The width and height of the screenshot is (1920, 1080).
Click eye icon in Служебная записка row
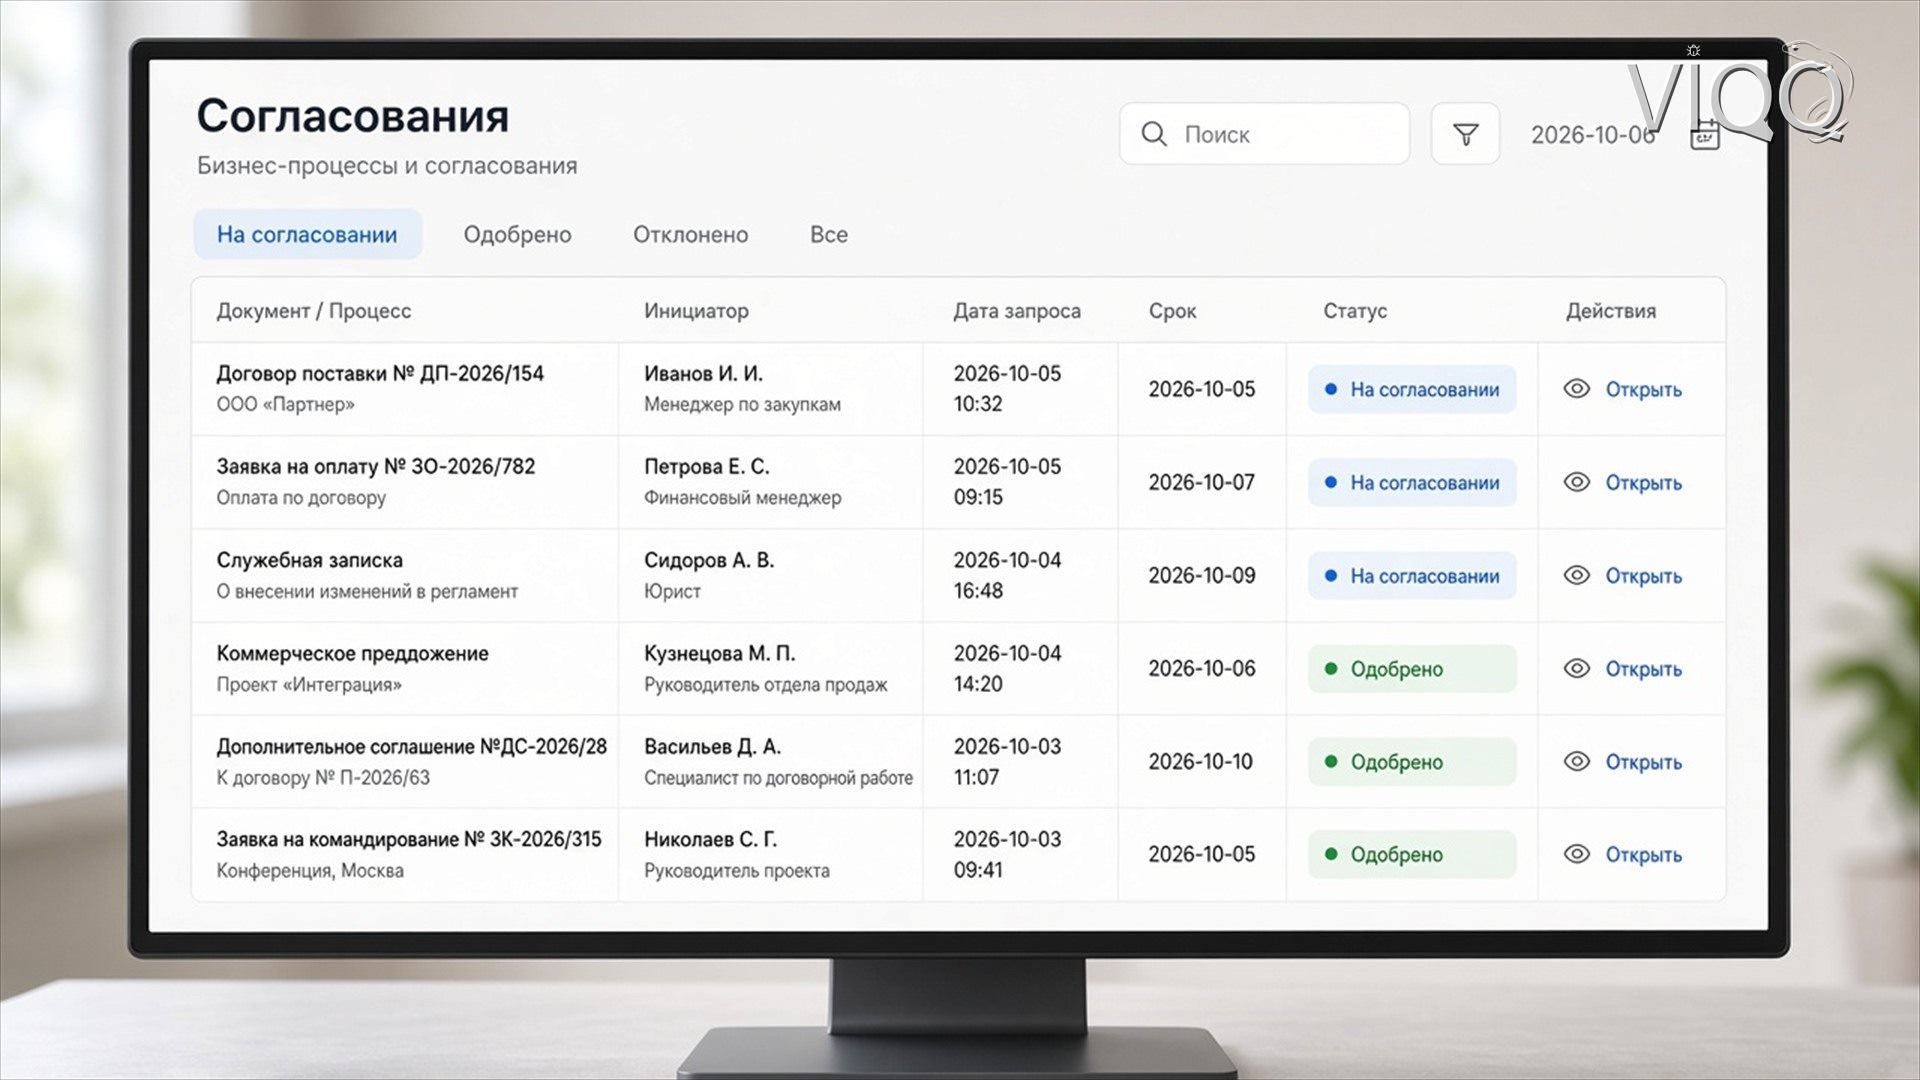tap(1576, 575)
